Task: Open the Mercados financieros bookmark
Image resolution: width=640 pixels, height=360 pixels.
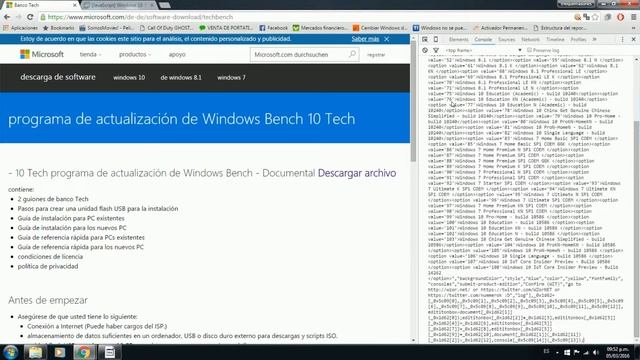Action: point(320,28)
